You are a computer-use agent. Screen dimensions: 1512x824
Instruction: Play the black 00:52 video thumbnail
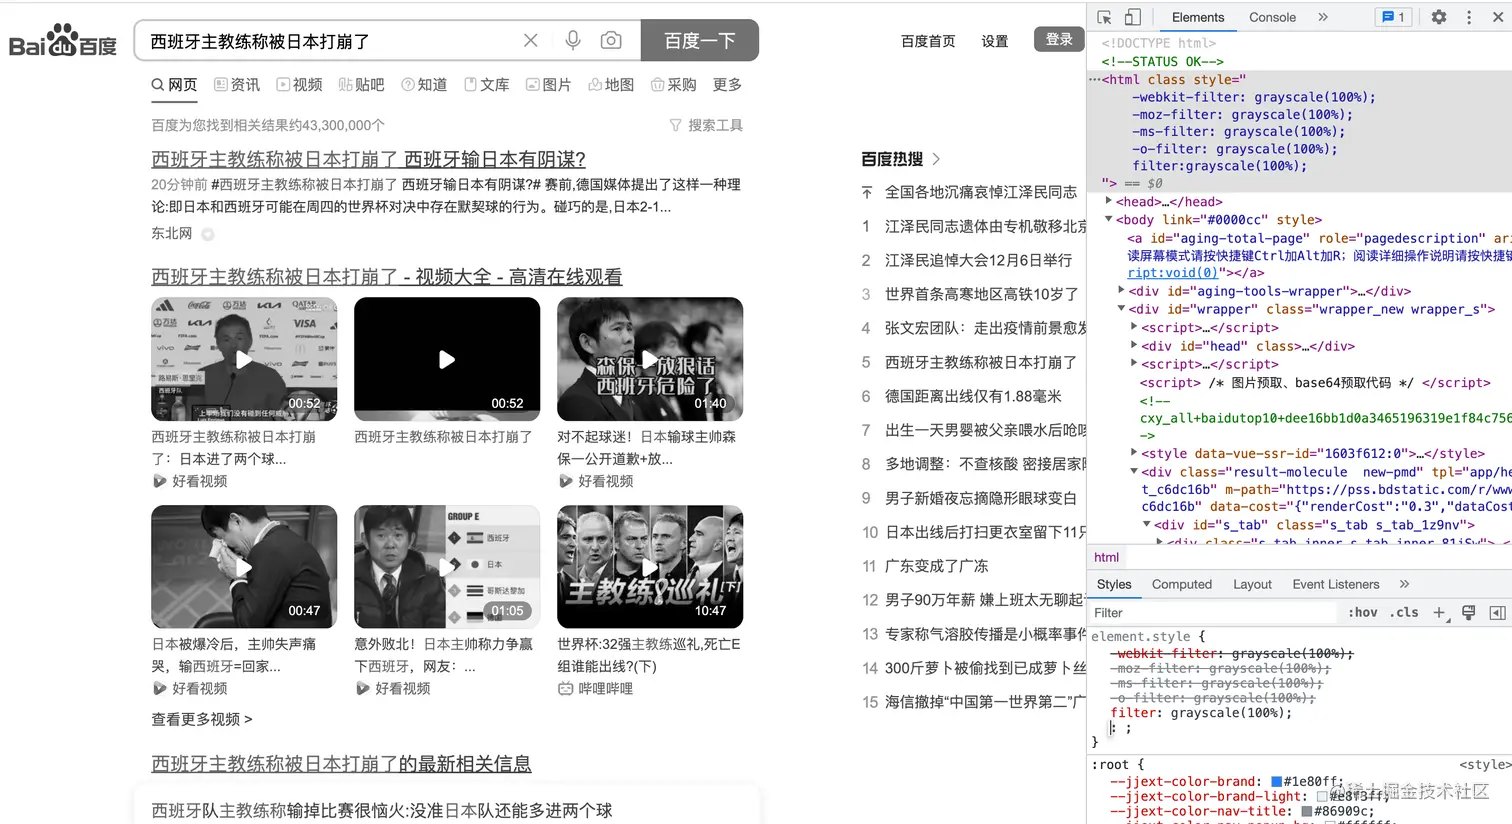click(447, 359)
